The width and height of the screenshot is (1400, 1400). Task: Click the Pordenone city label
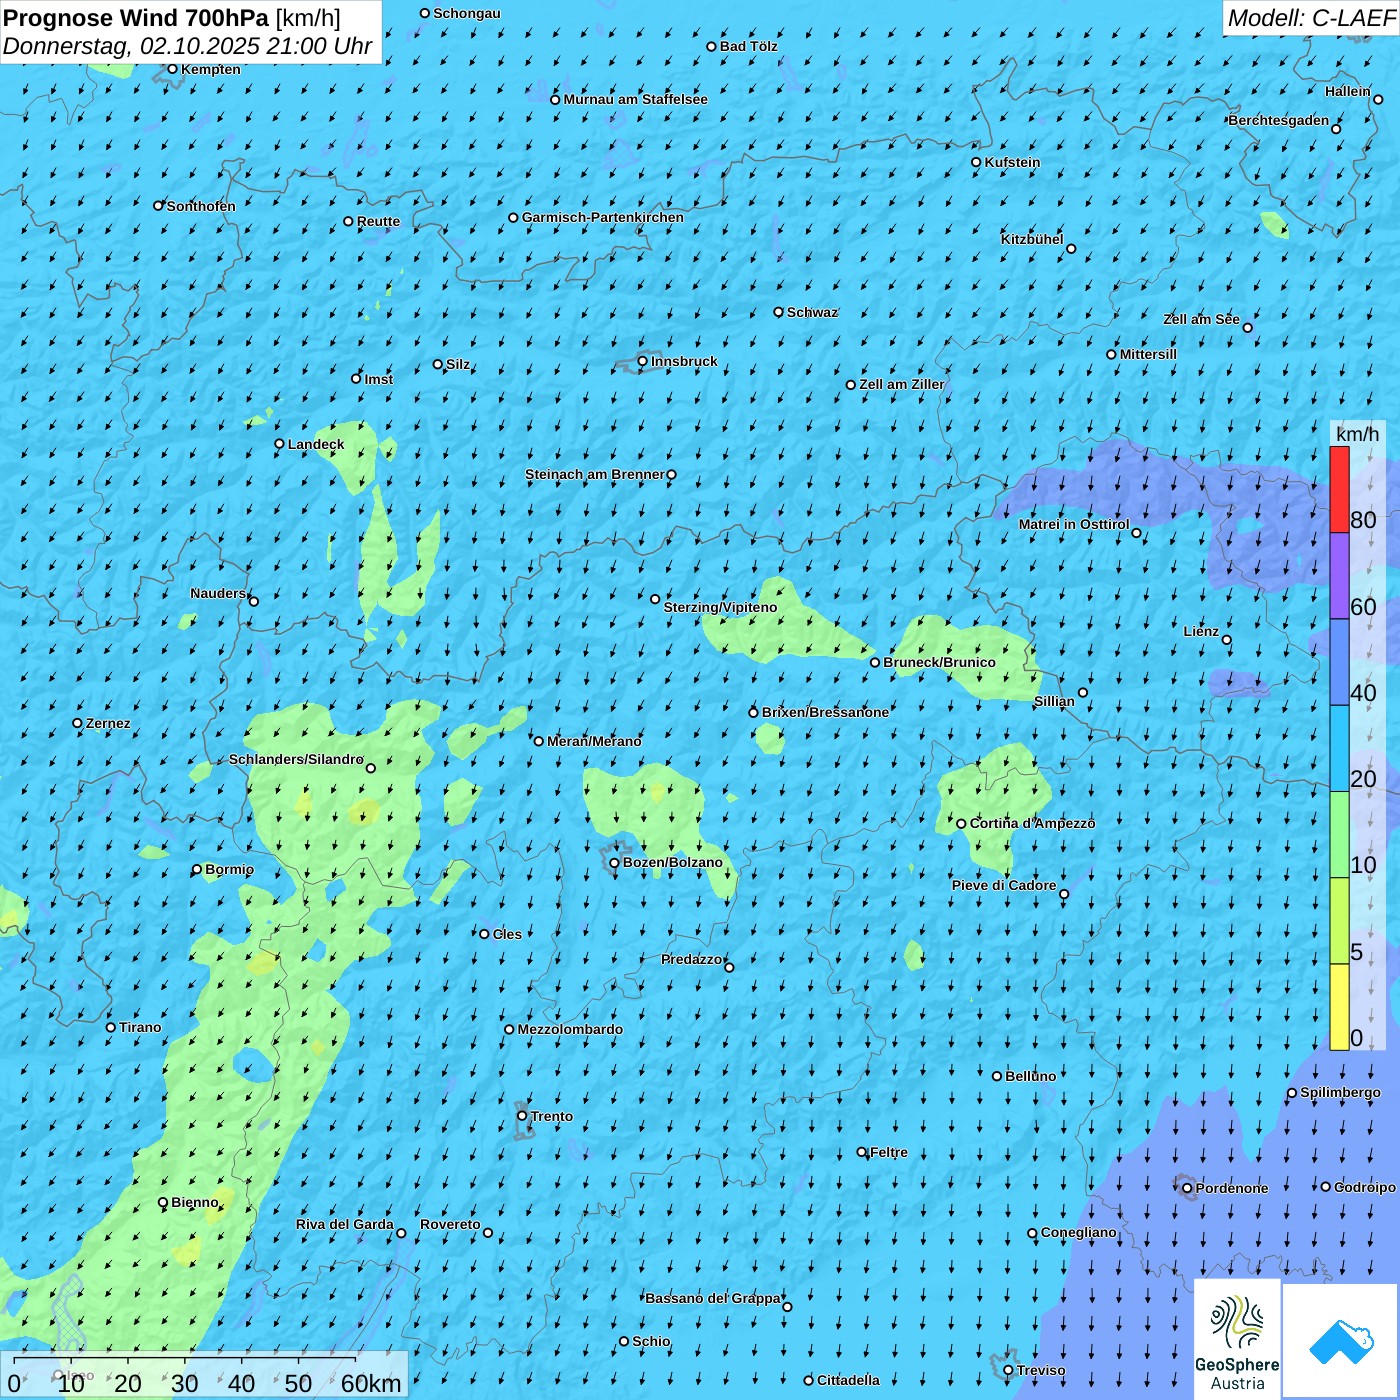[x=1232, y=1188]
